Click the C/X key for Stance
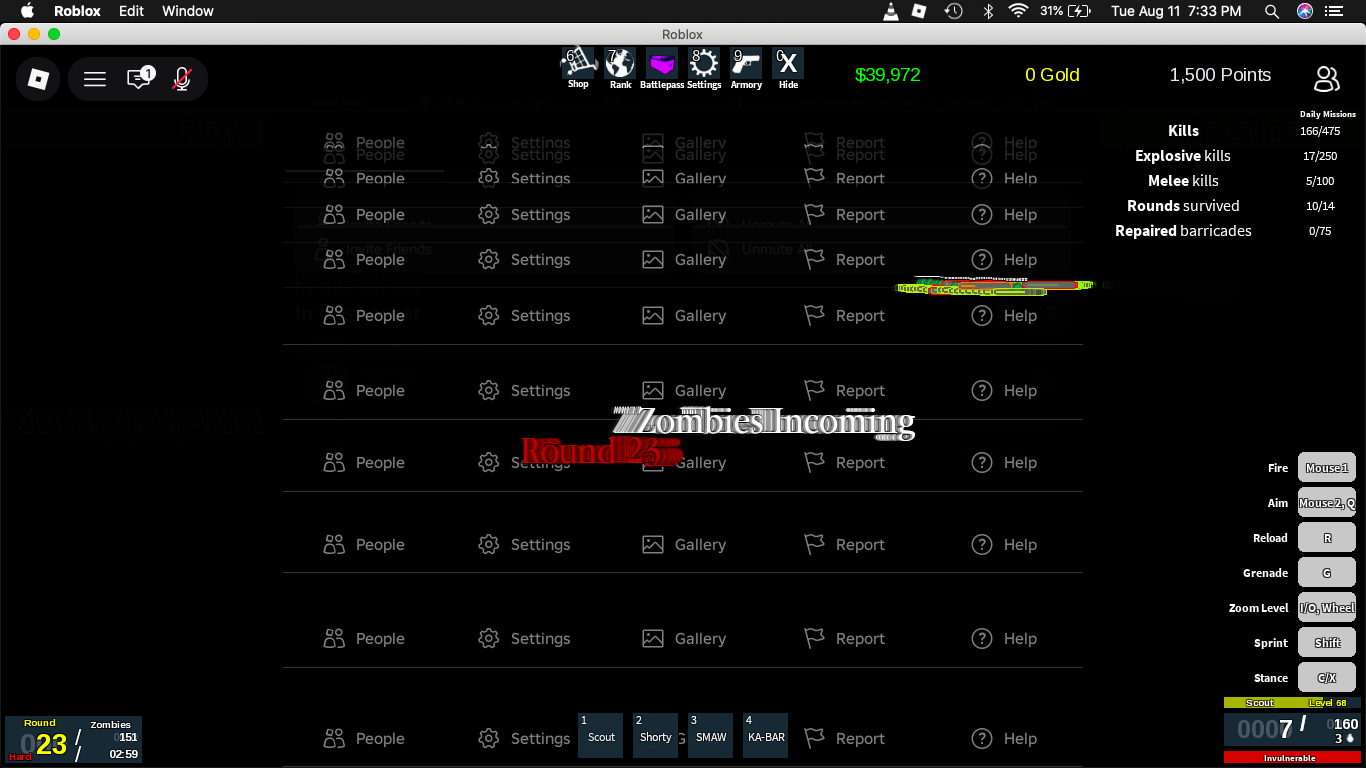Screen dimensions: 1366x768 click(x=1327, y=678)
